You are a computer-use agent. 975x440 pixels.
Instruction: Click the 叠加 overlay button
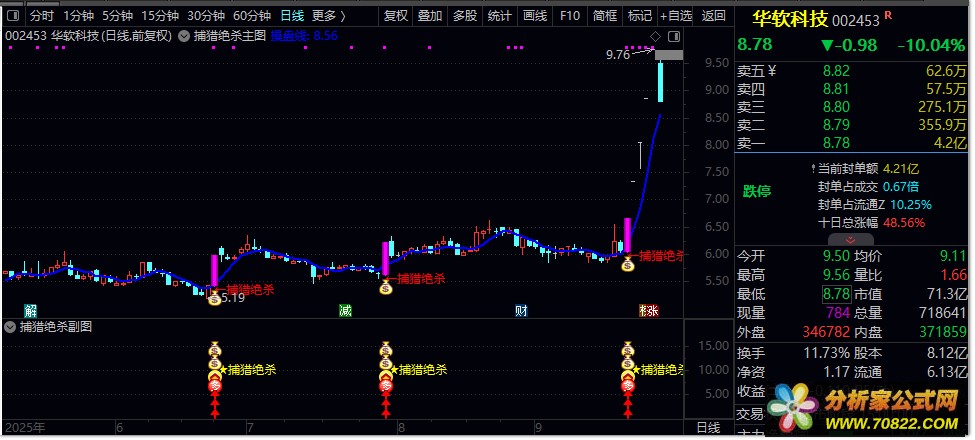pyautogui.click(x=430, y=16)
